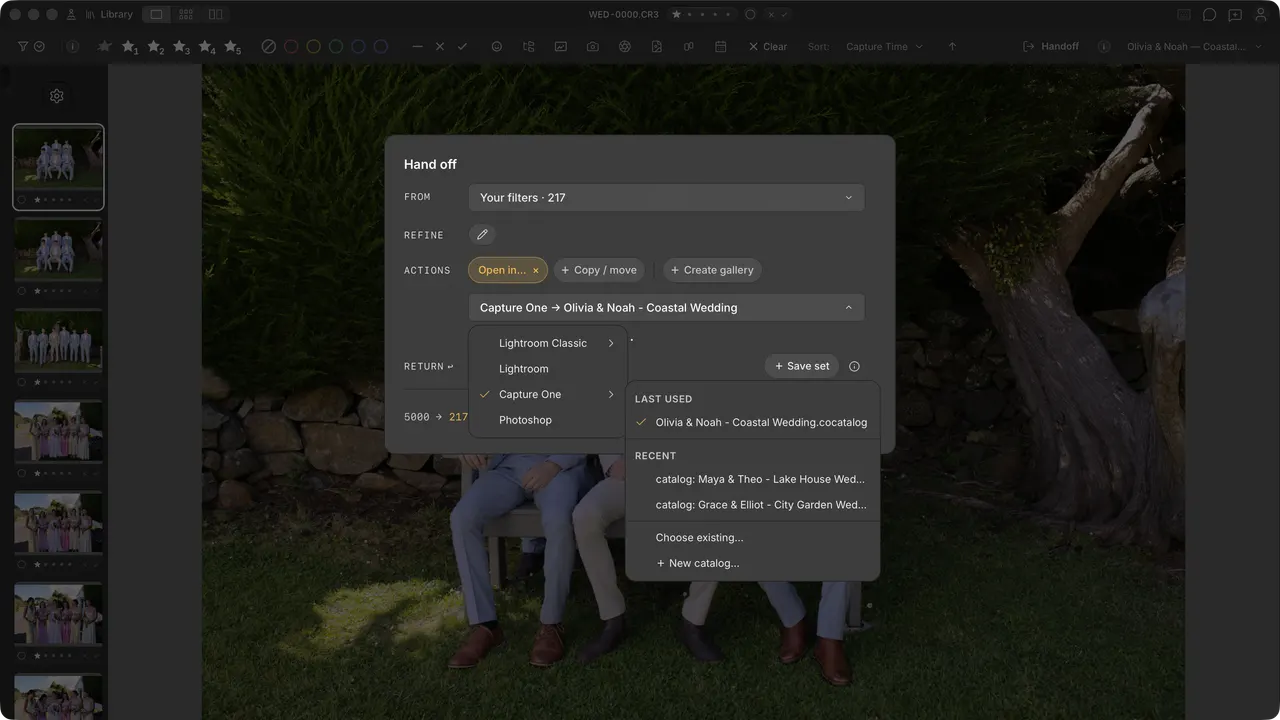Toggle sort direction arrow

click(x=952, y=47)
